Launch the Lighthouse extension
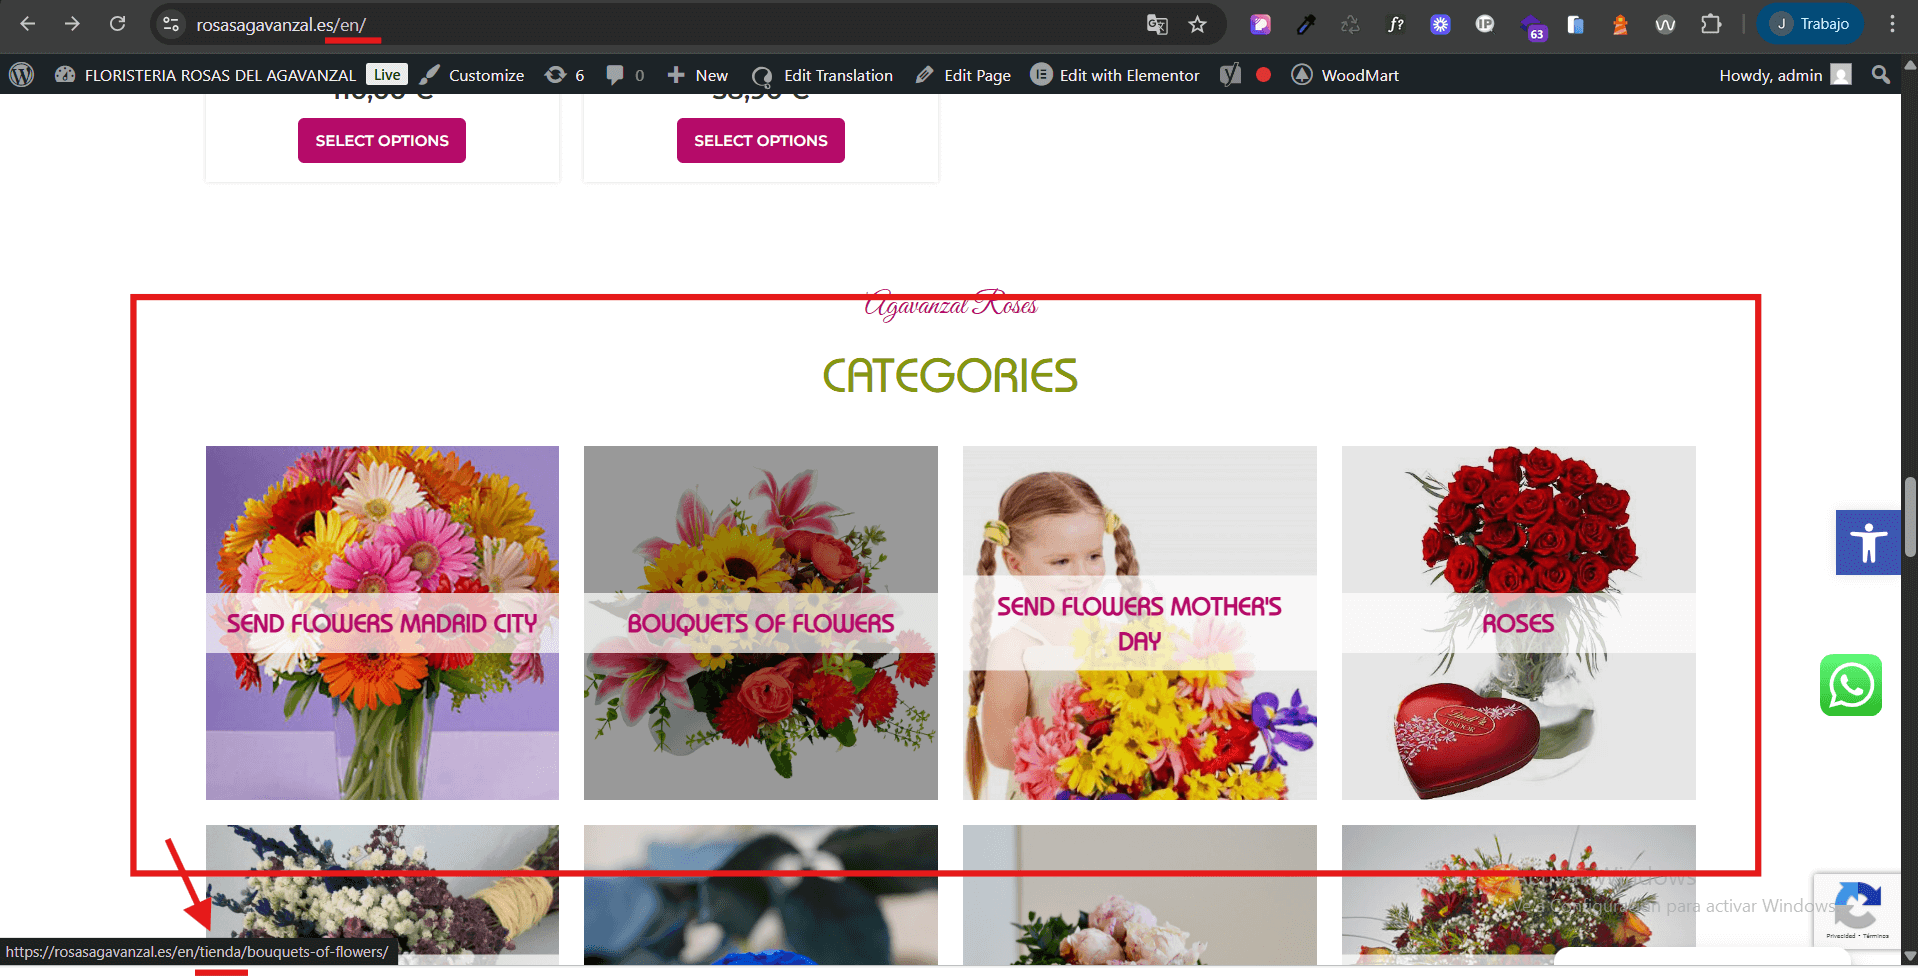Image resolution: width=1918 pixels, height=976 pixels. click(1620, 24)
